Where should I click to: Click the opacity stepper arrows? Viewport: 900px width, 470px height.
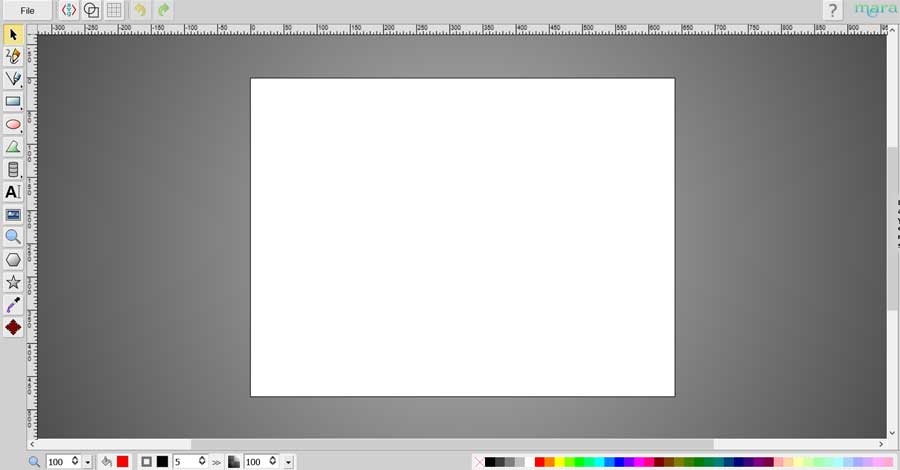coord(273,461)
